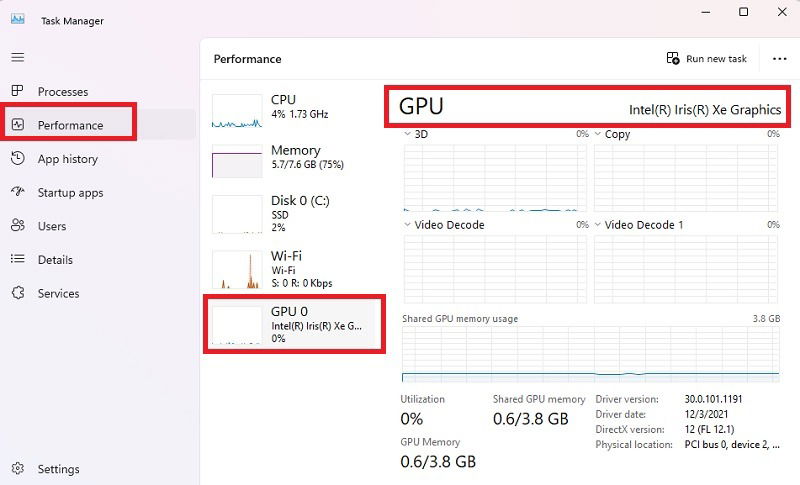This screenshot has width=800, height=485.
Task: Expand the 3D engine graph dropdown
Action: 407,134
